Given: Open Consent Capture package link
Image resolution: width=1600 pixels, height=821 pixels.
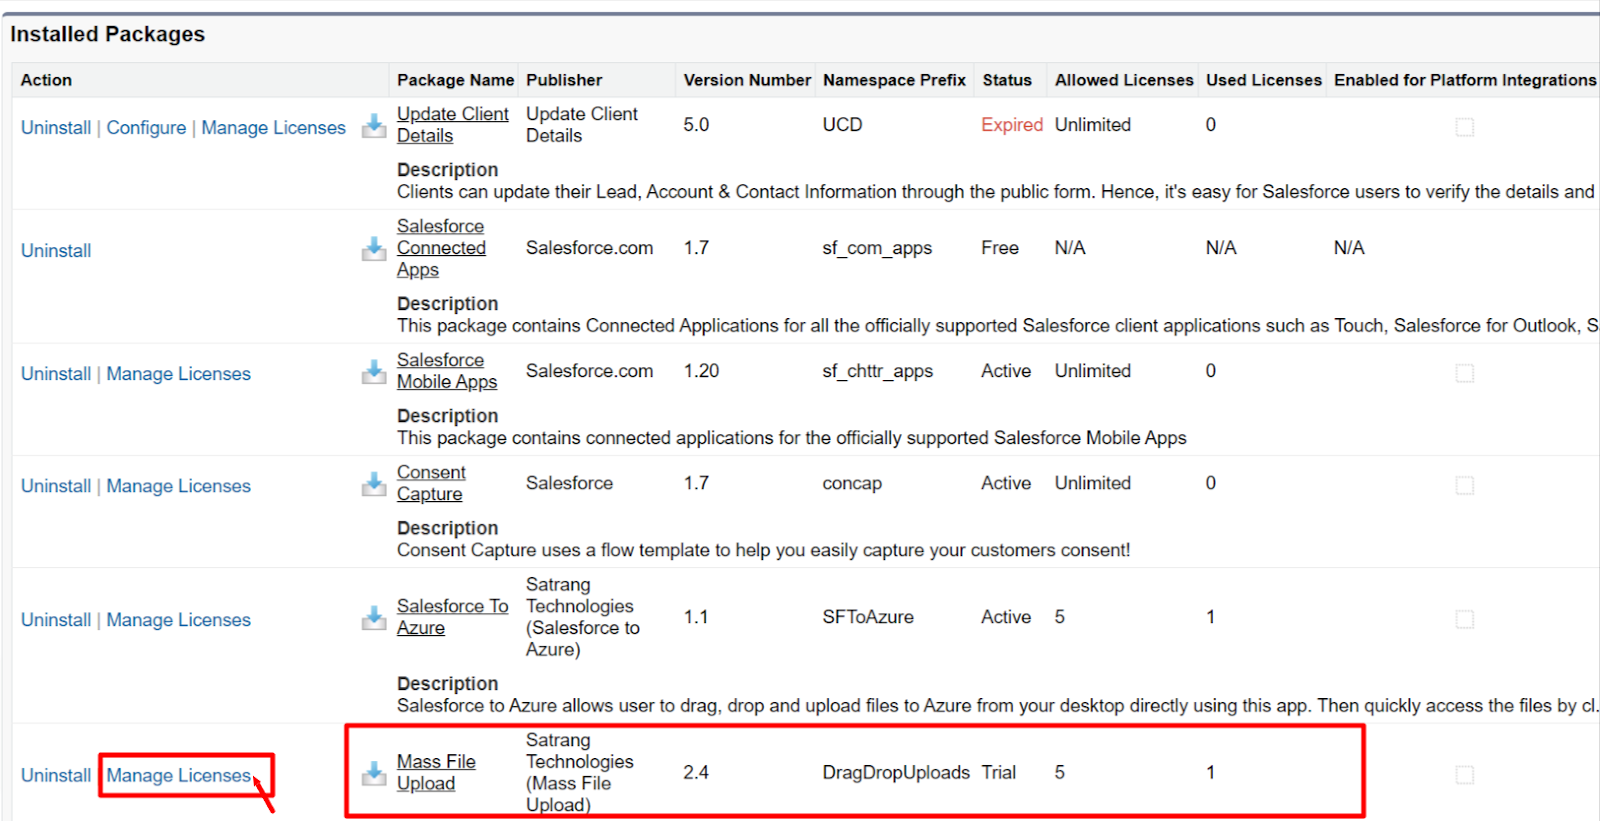Looking at the screenshot, I should (431, 483).
